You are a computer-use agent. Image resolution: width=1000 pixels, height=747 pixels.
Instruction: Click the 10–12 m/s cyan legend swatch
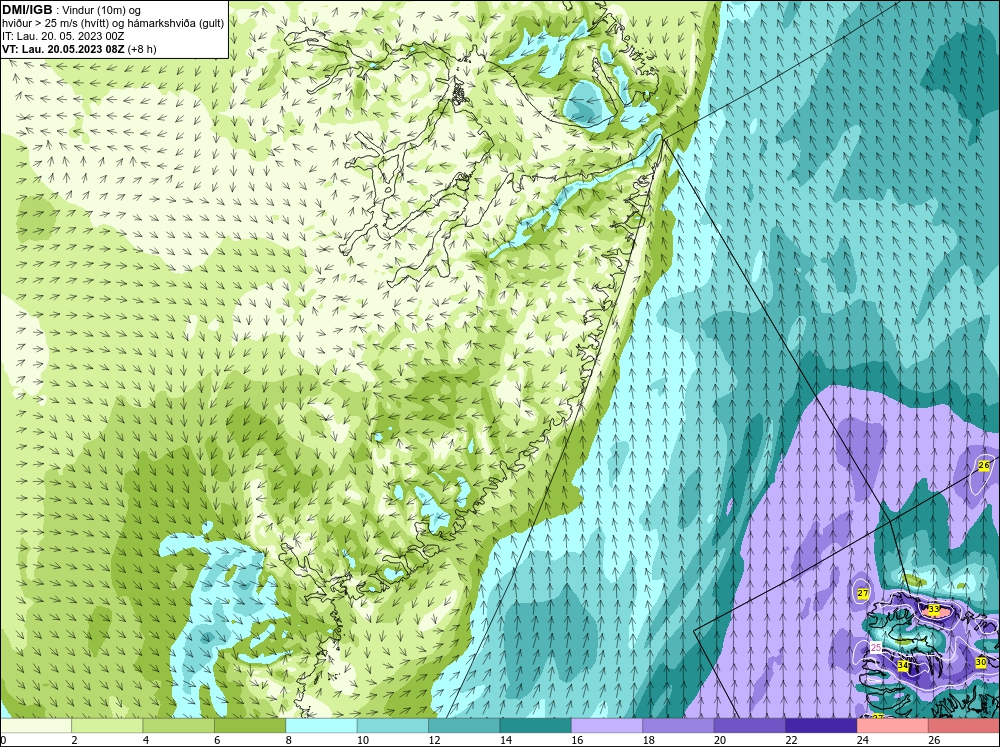point(393,726)
